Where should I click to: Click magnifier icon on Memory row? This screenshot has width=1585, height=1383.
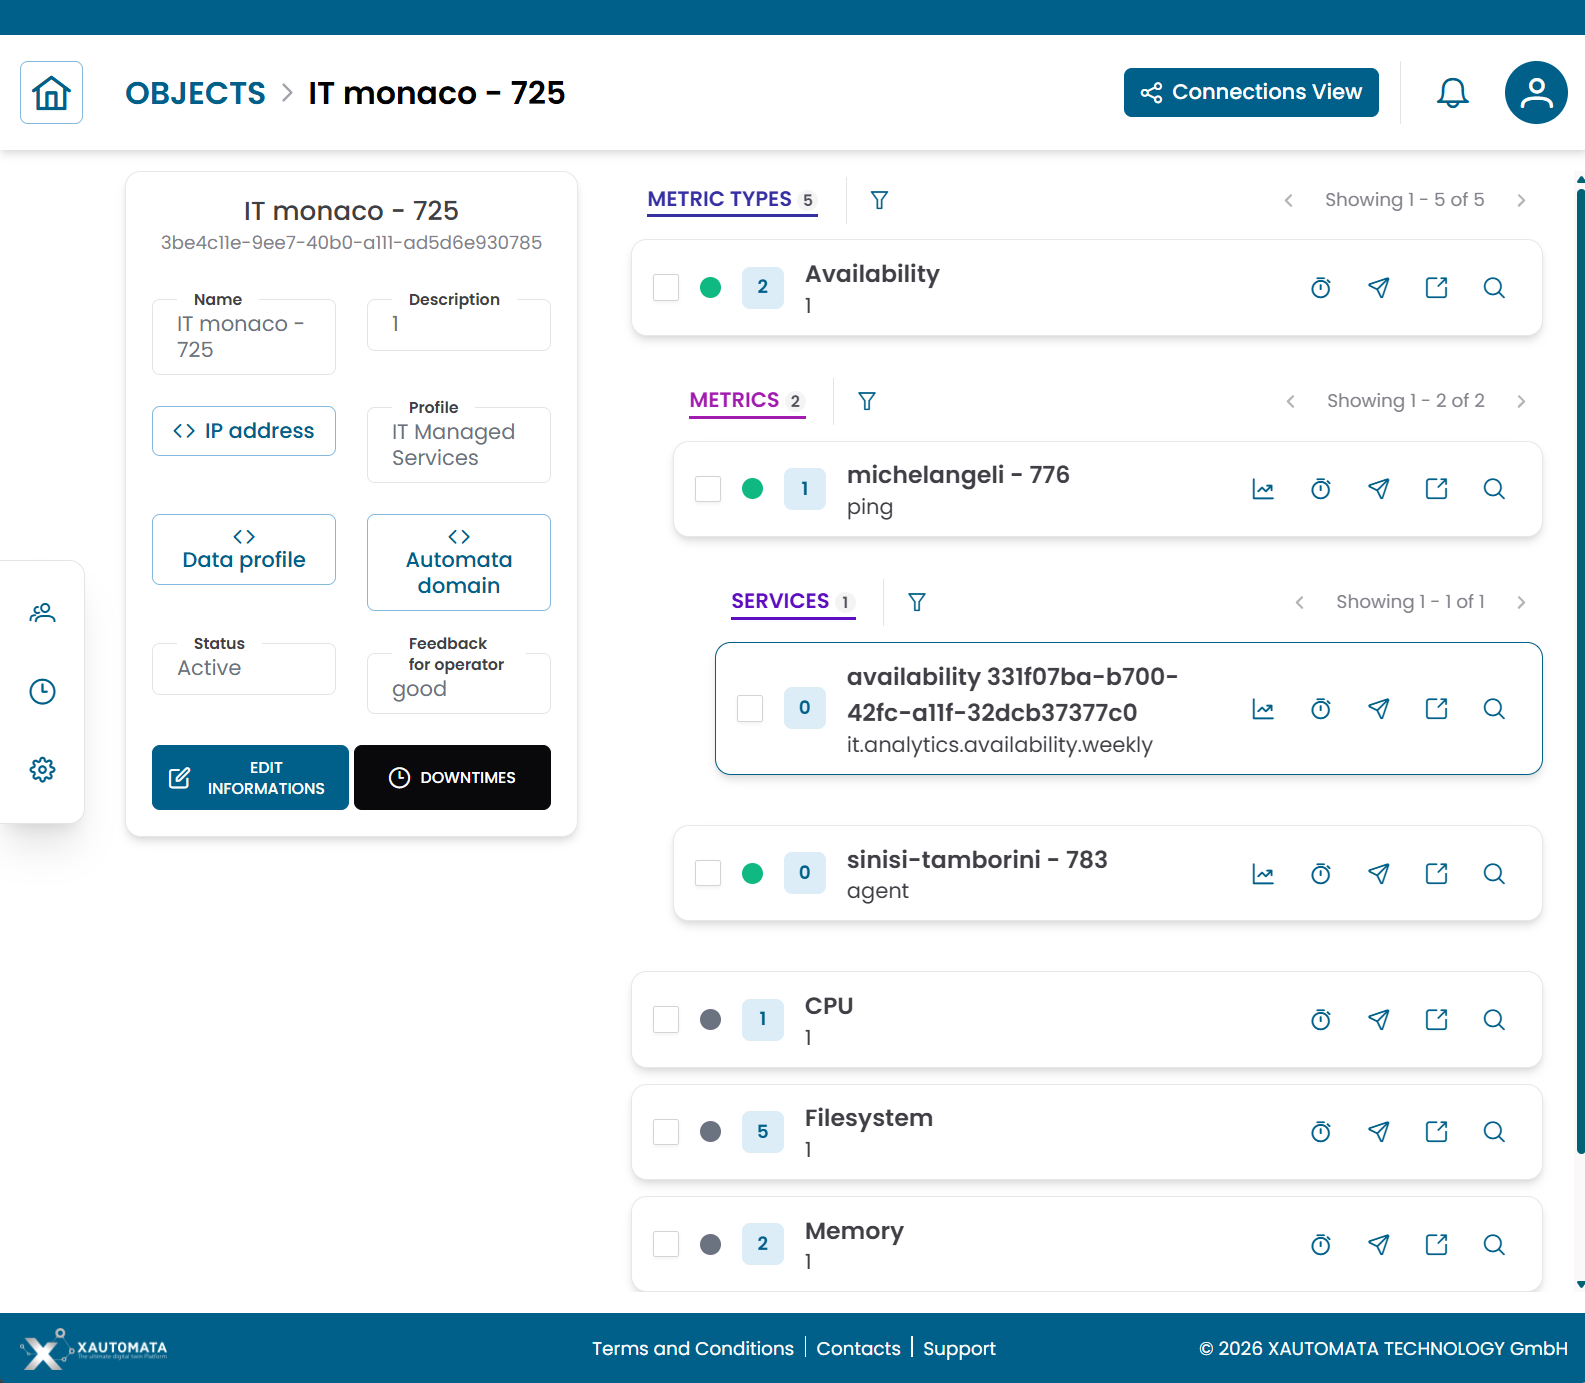pos(1495,1244)
